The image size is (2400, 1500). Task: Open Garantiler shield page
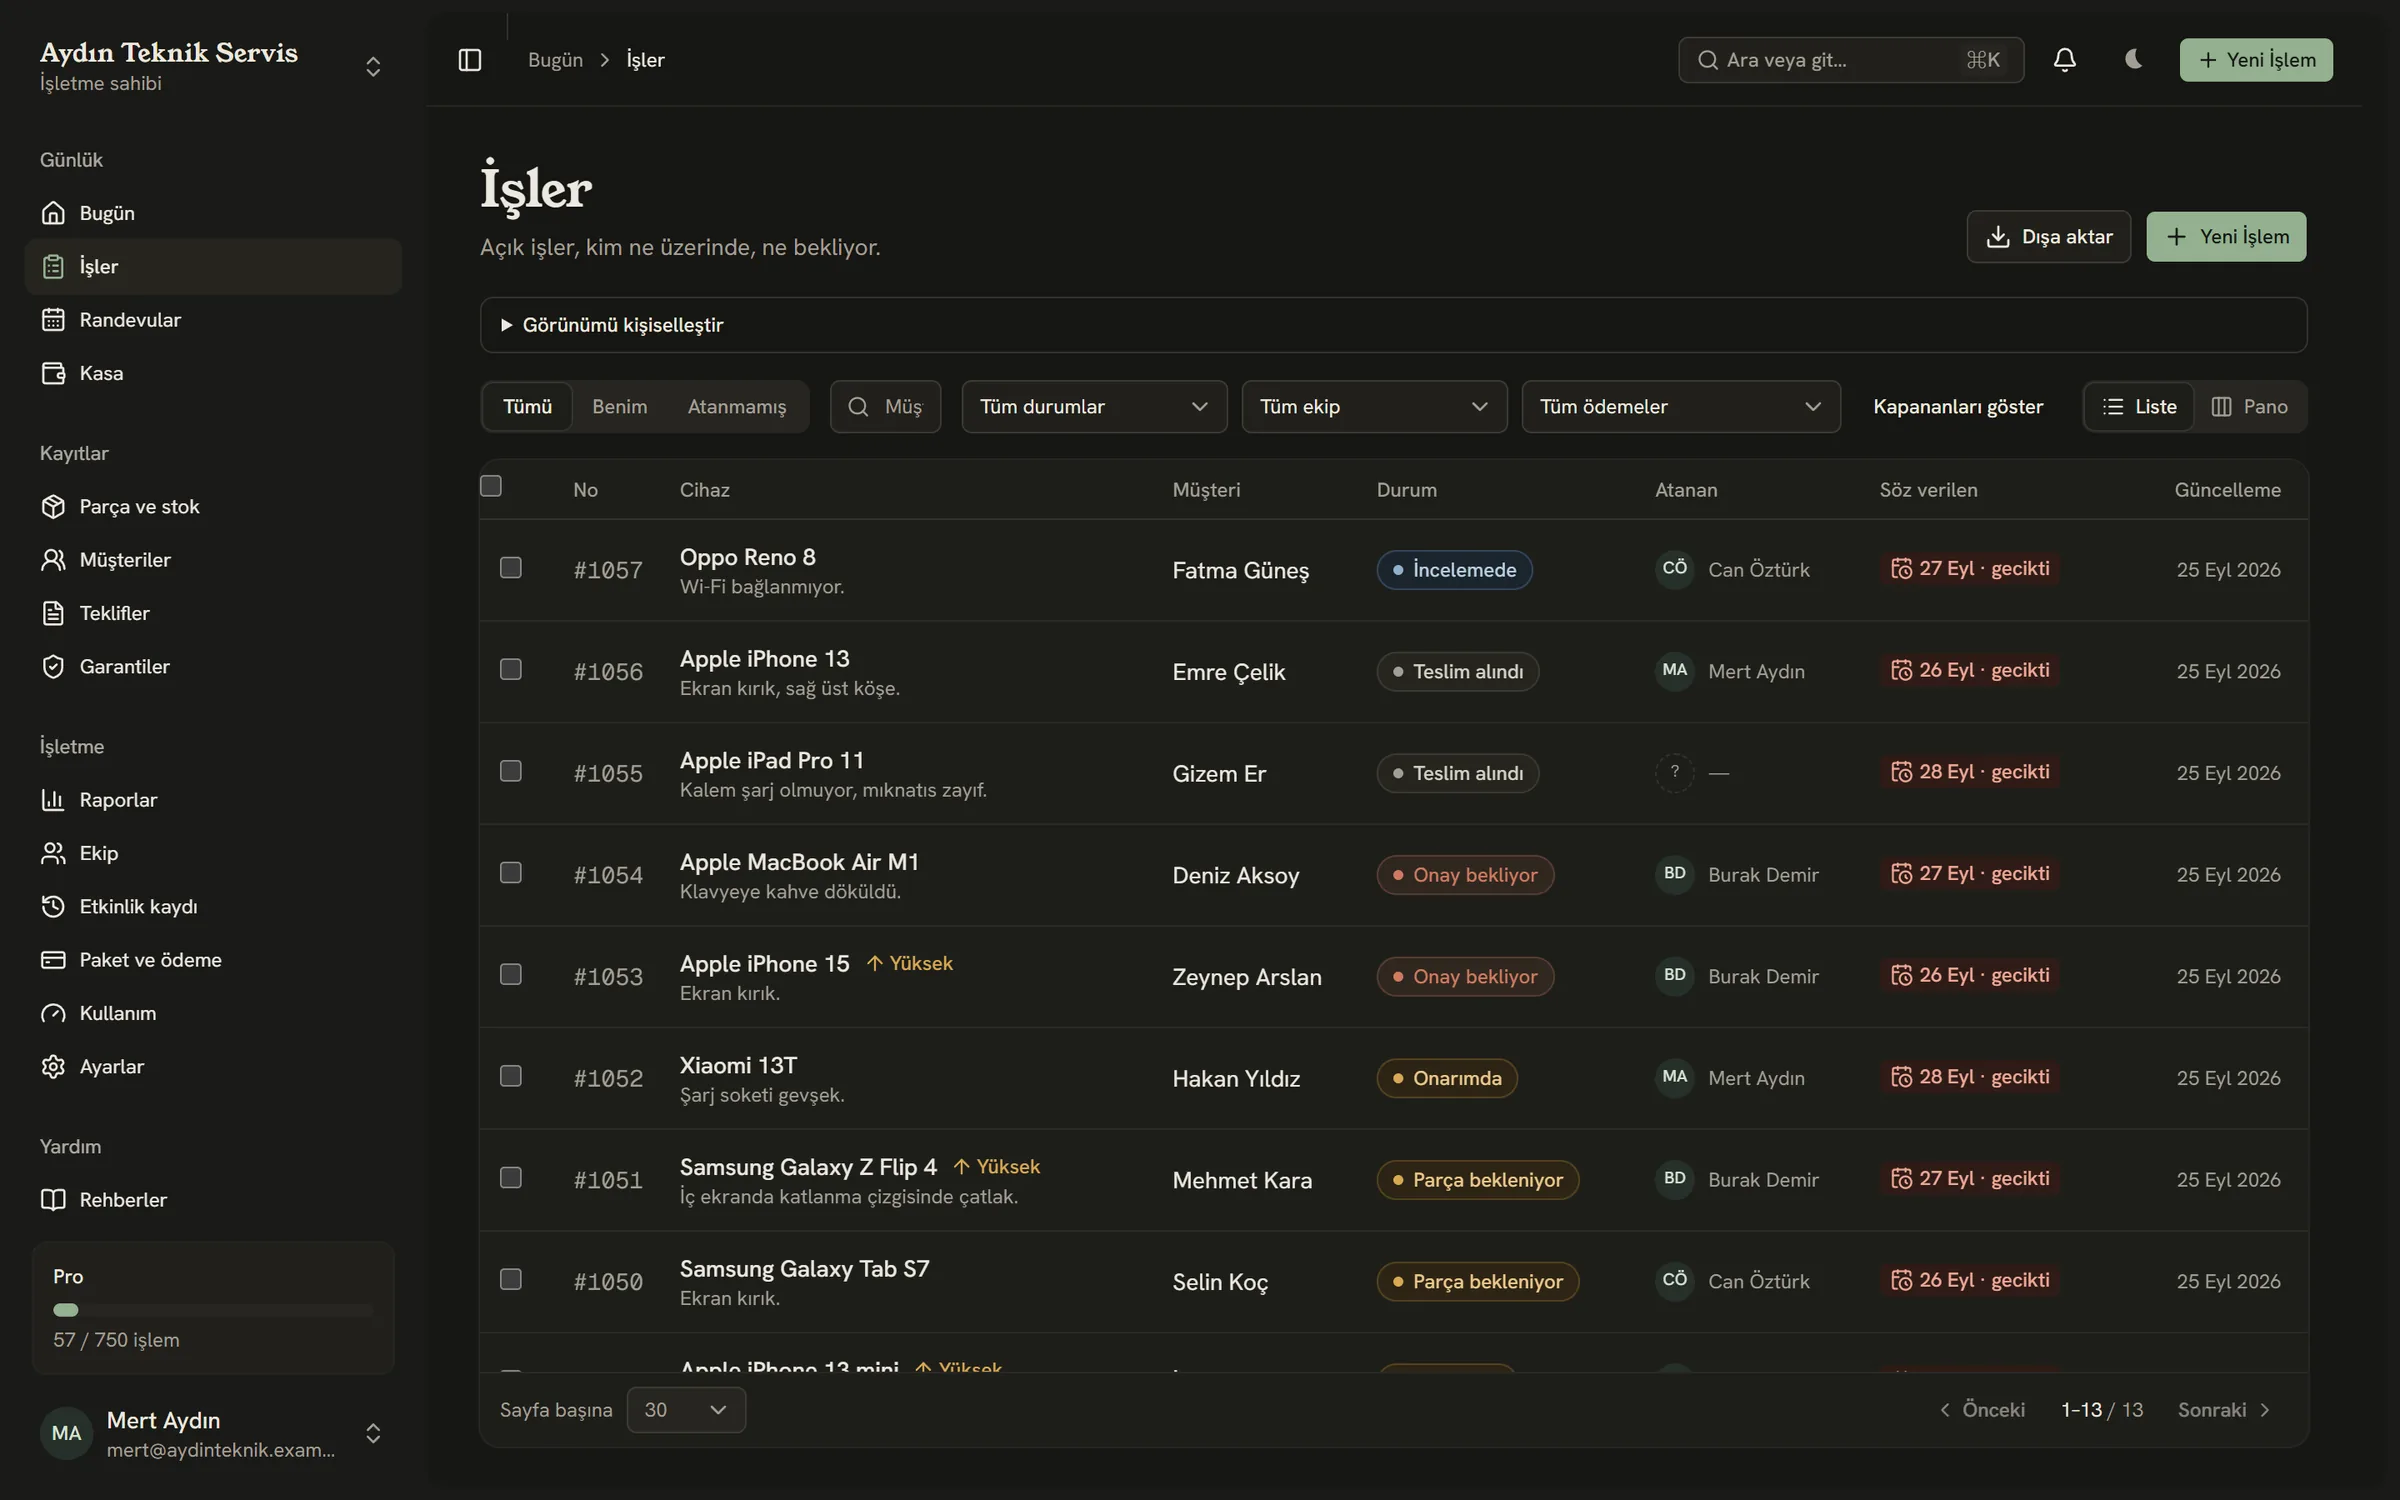tap(213, 667)
